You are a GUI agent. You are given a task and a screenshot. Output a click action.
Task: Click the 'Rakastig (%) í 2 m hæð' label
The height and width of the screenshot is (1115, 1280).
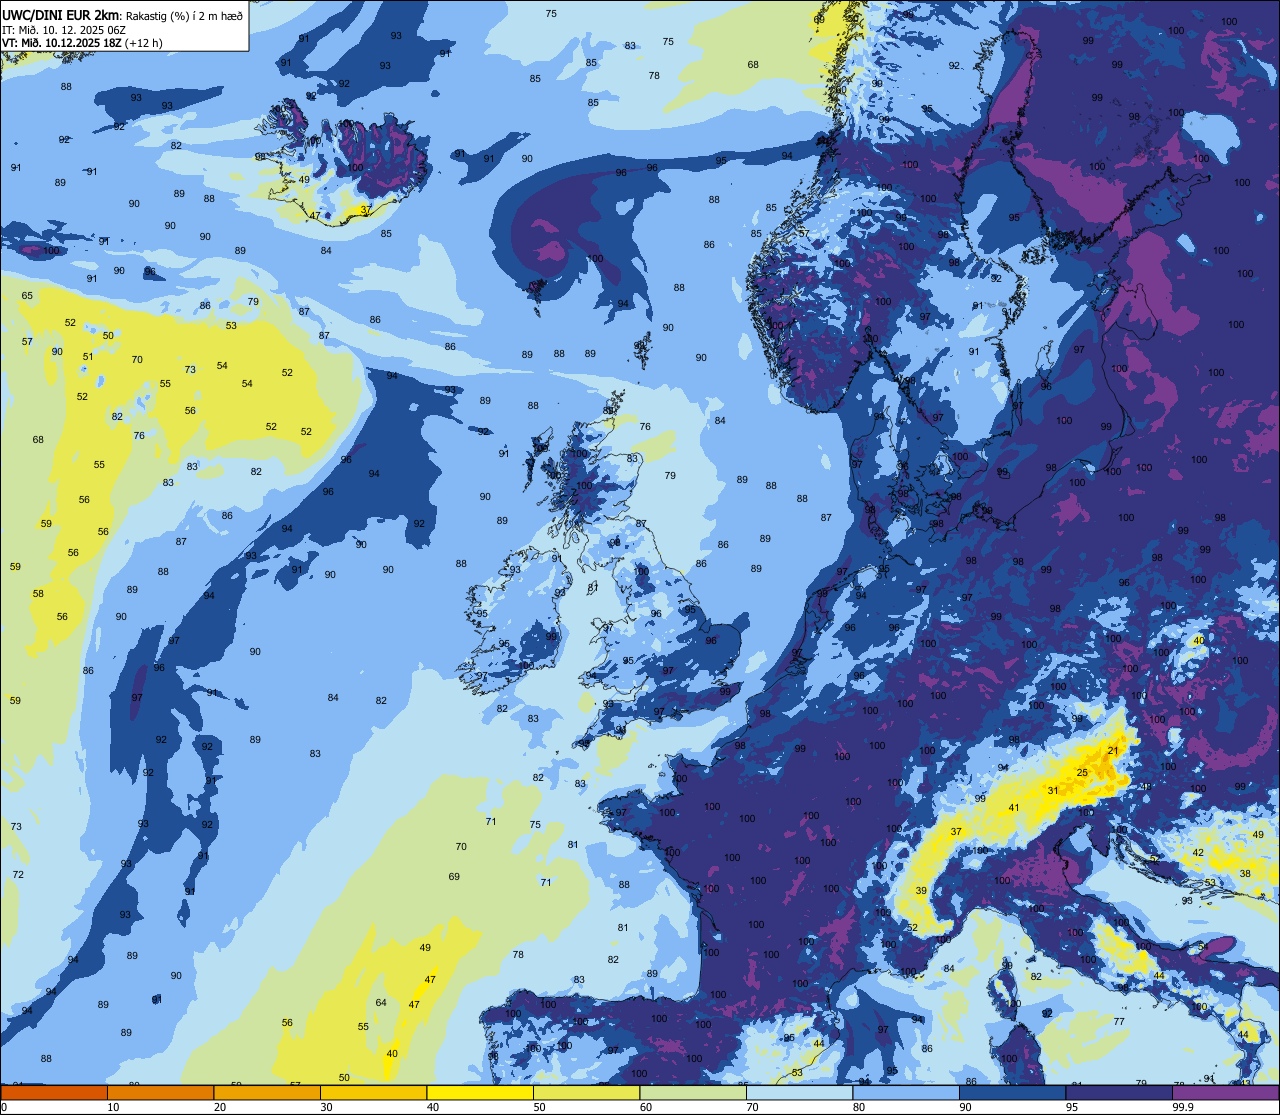[x=185, y=15]
